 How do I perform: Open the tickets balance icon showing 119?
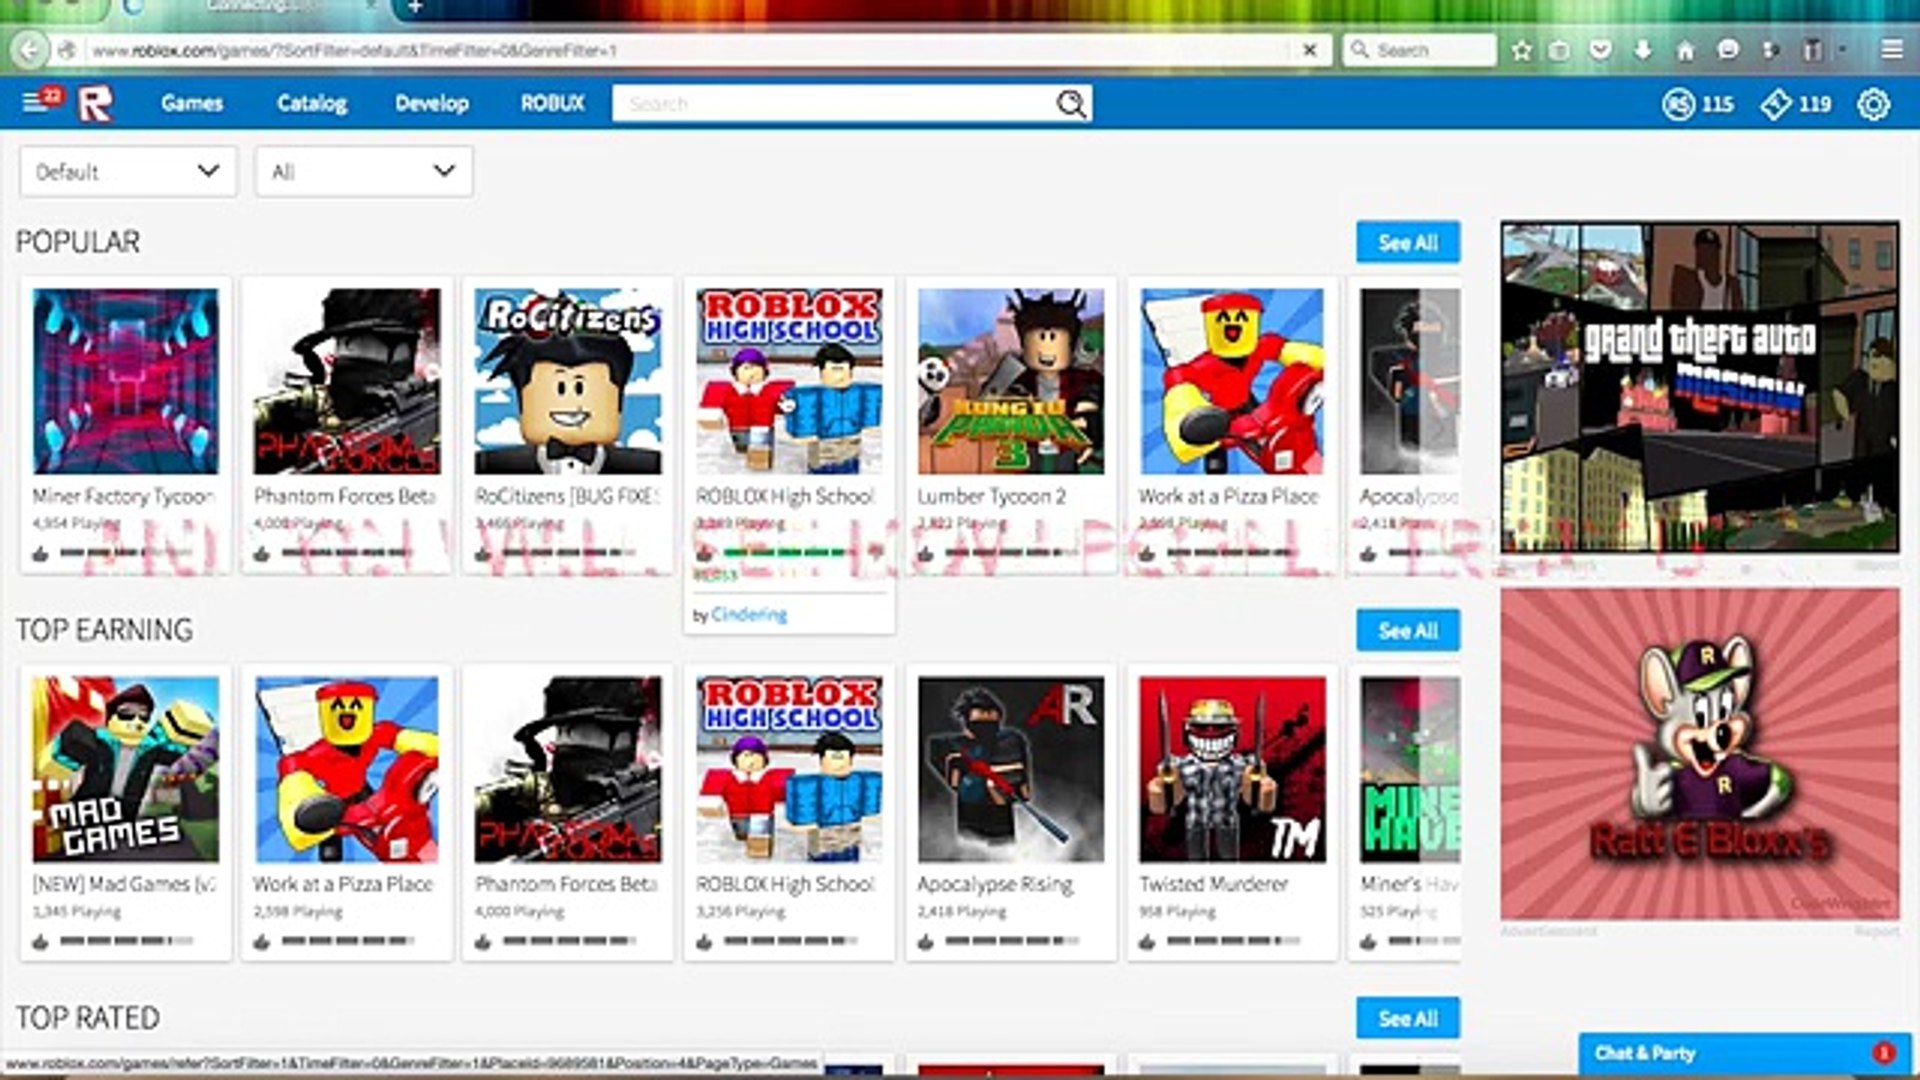coord(1776,104)
